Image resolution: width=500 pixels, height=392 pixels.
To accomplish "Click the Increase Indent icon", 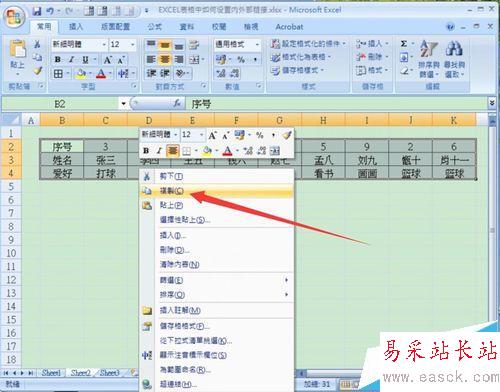I will pos(165,73).
